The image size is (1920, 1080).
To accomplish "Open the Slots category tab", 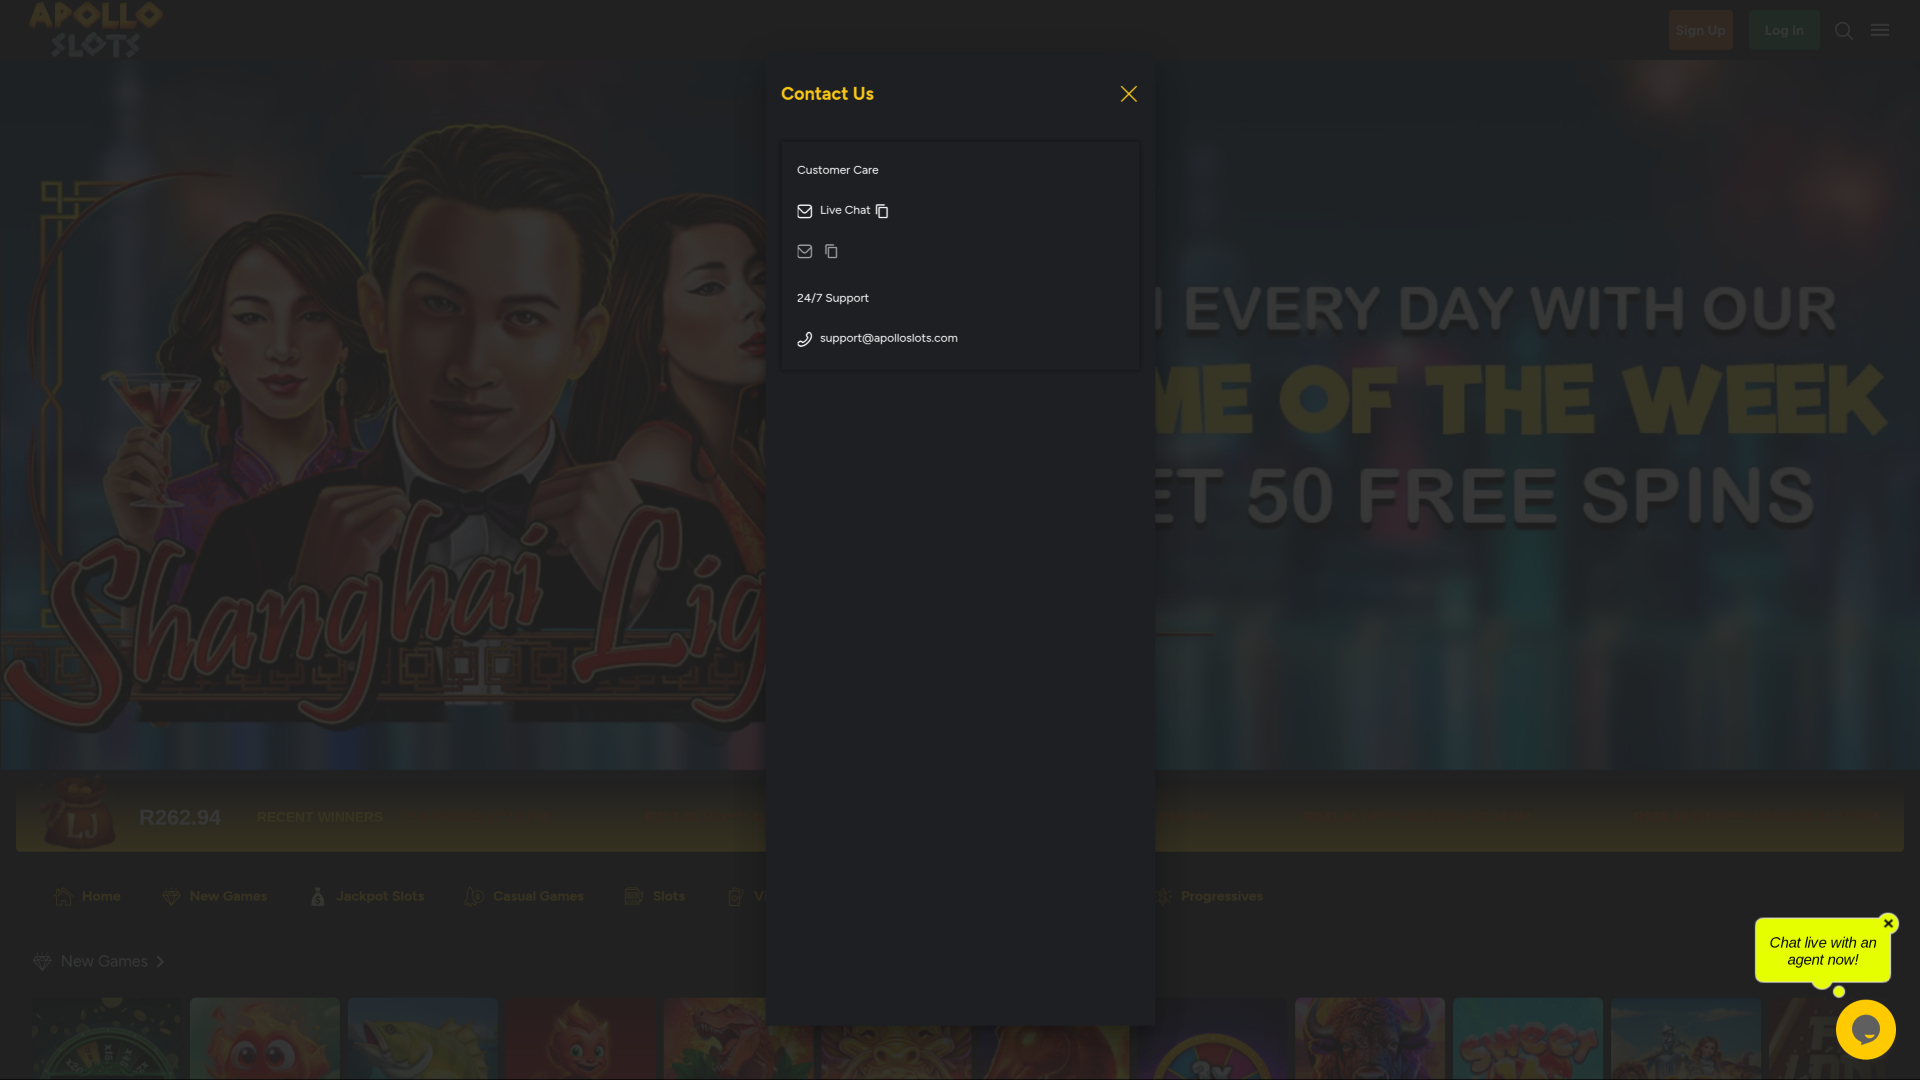I will coord(655,896).
